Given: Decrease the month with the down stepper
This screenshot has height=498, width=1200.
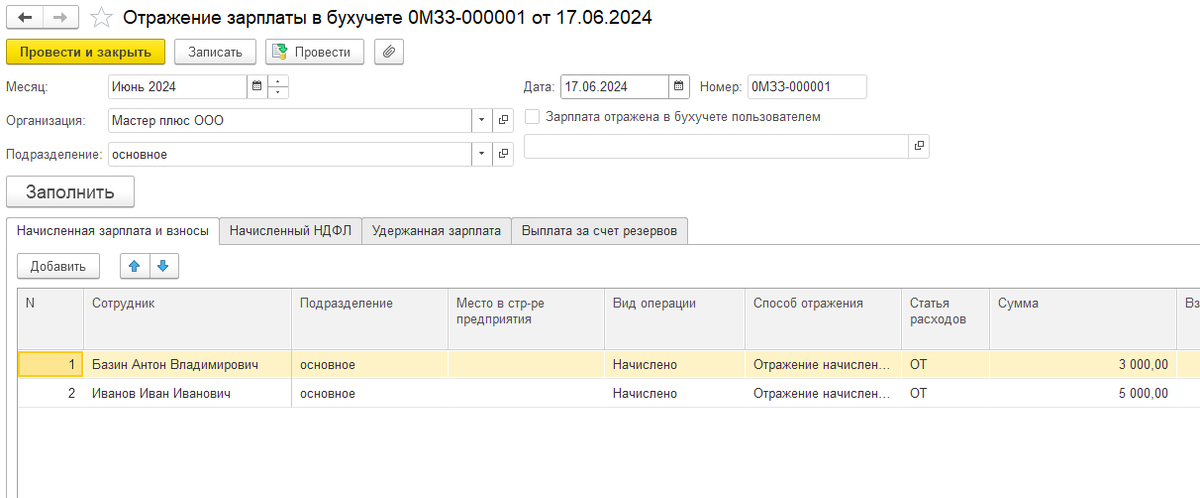Looking at the screenshot, I should tap(277, 93).
